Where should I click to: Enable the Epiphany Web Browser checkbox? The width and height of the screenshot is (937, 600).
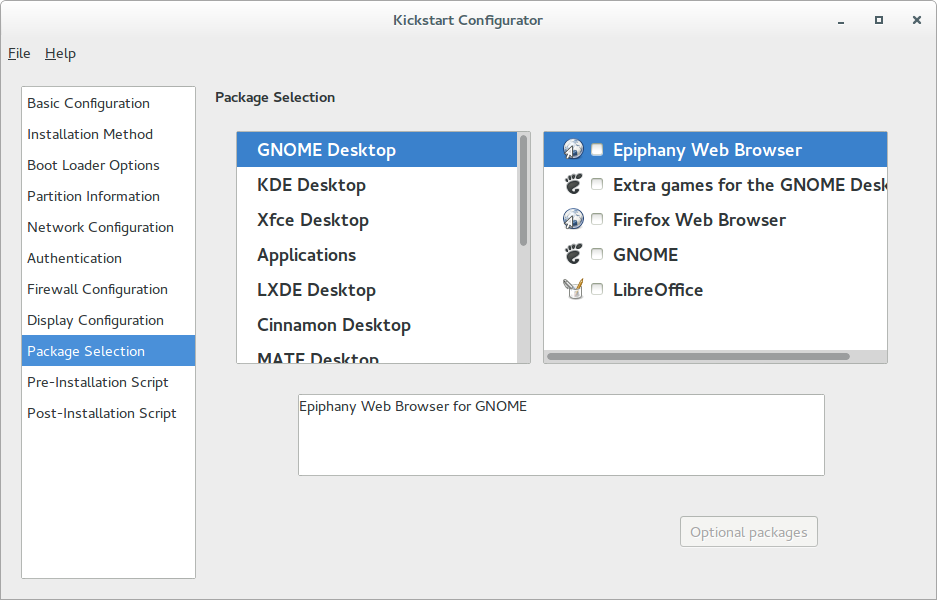tap(596, 149)
